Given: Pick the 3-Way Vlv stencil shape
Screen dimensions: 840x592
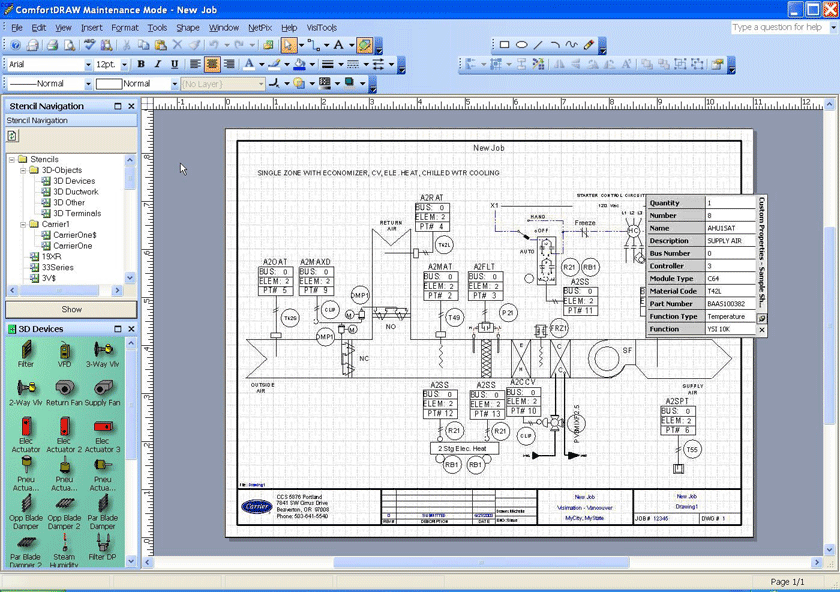Looking at the screenshot, I should click(x=103, y=350).
